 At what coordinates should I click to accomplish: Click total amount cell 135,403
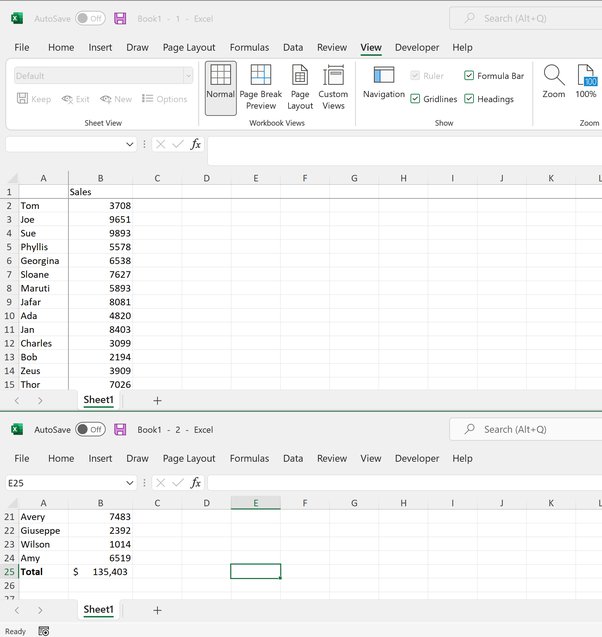pyautogui.click(x=100, y=572)
